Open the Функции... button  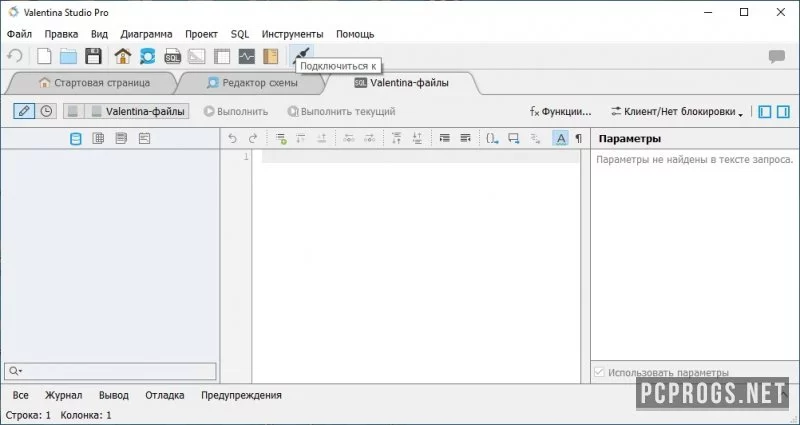(x=561, y=111)
